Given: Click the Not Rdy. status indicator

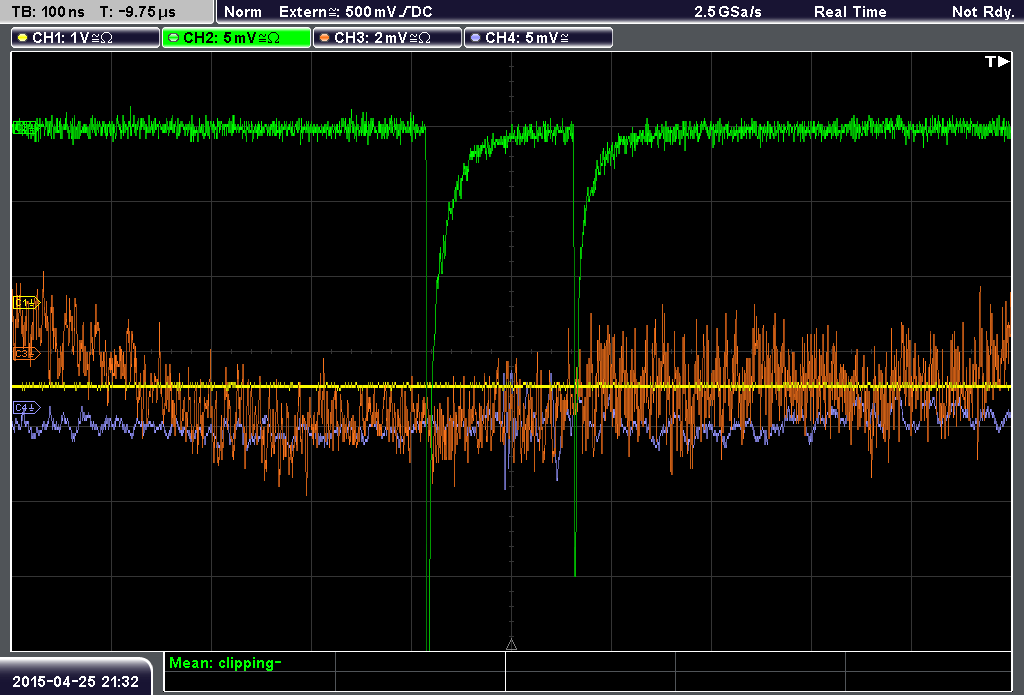Looking at the screenshot, I should pyautogui.click(x=983, y=12).
